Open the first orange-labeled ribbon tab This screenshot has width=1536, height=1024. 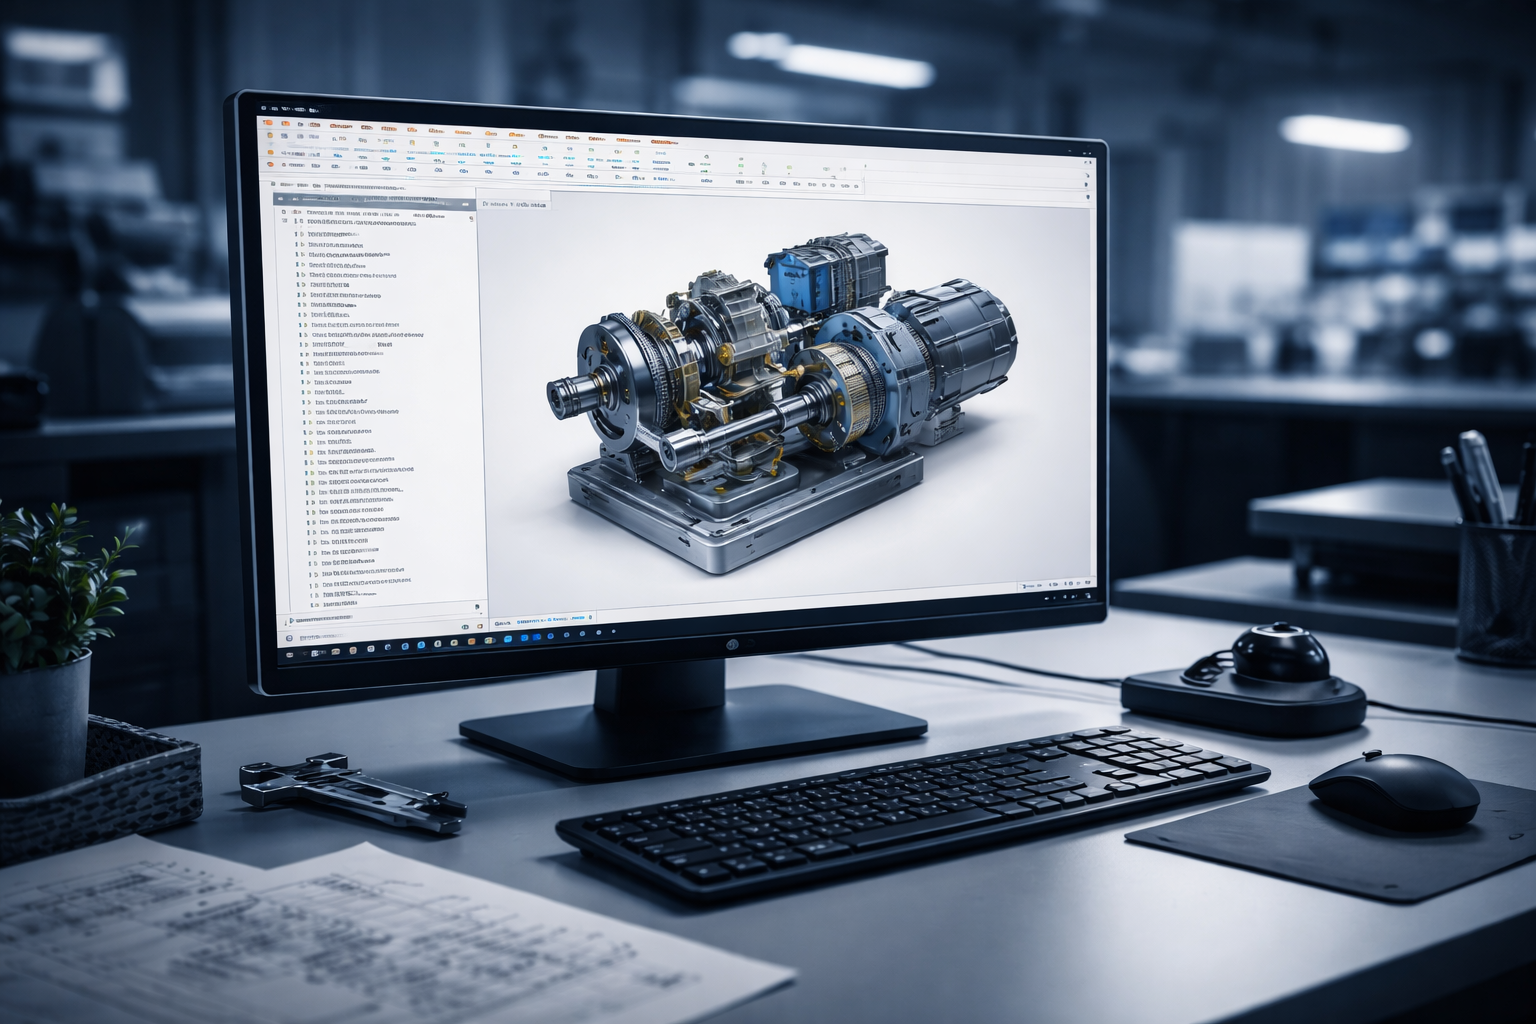pos(341,127)
